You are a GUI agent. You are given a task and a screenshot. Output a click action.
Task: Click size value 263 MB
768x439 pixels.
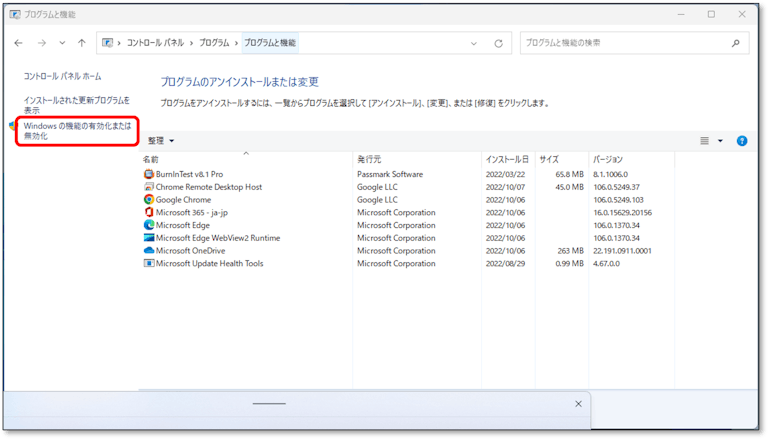click(570, 251)
